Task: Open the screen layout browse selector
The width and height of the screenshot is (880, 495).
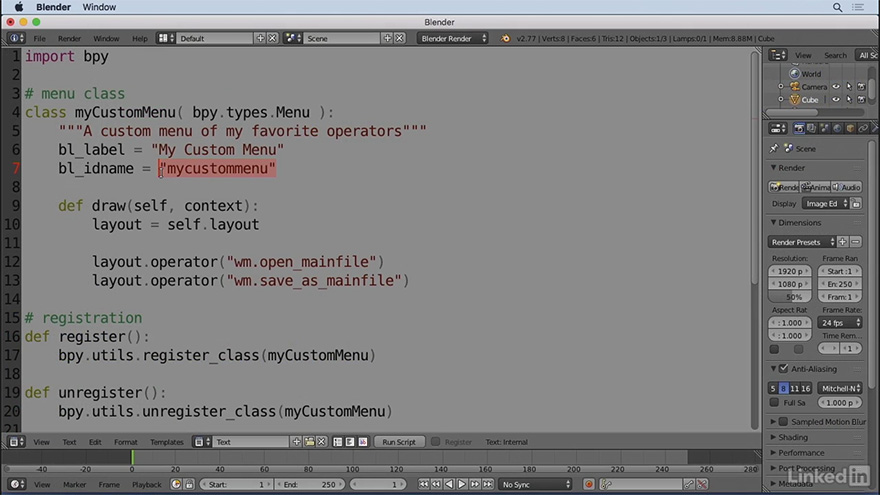Action: (x=166, y=38)
